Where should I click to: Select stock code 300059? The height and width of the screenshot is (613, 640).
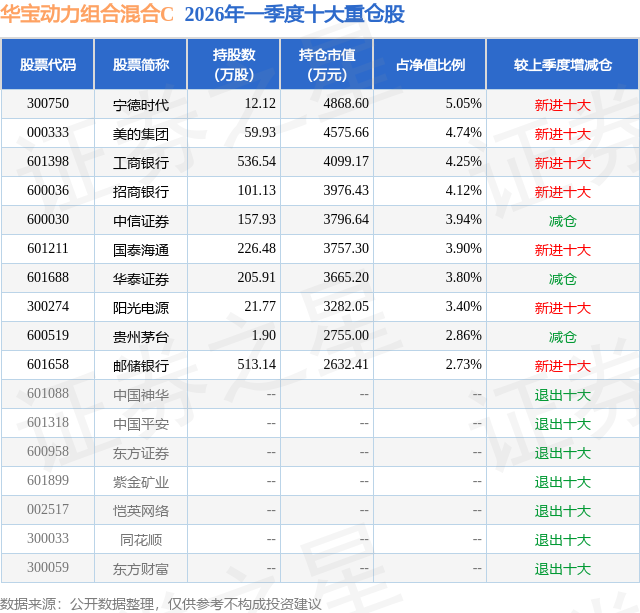point(48,567)
